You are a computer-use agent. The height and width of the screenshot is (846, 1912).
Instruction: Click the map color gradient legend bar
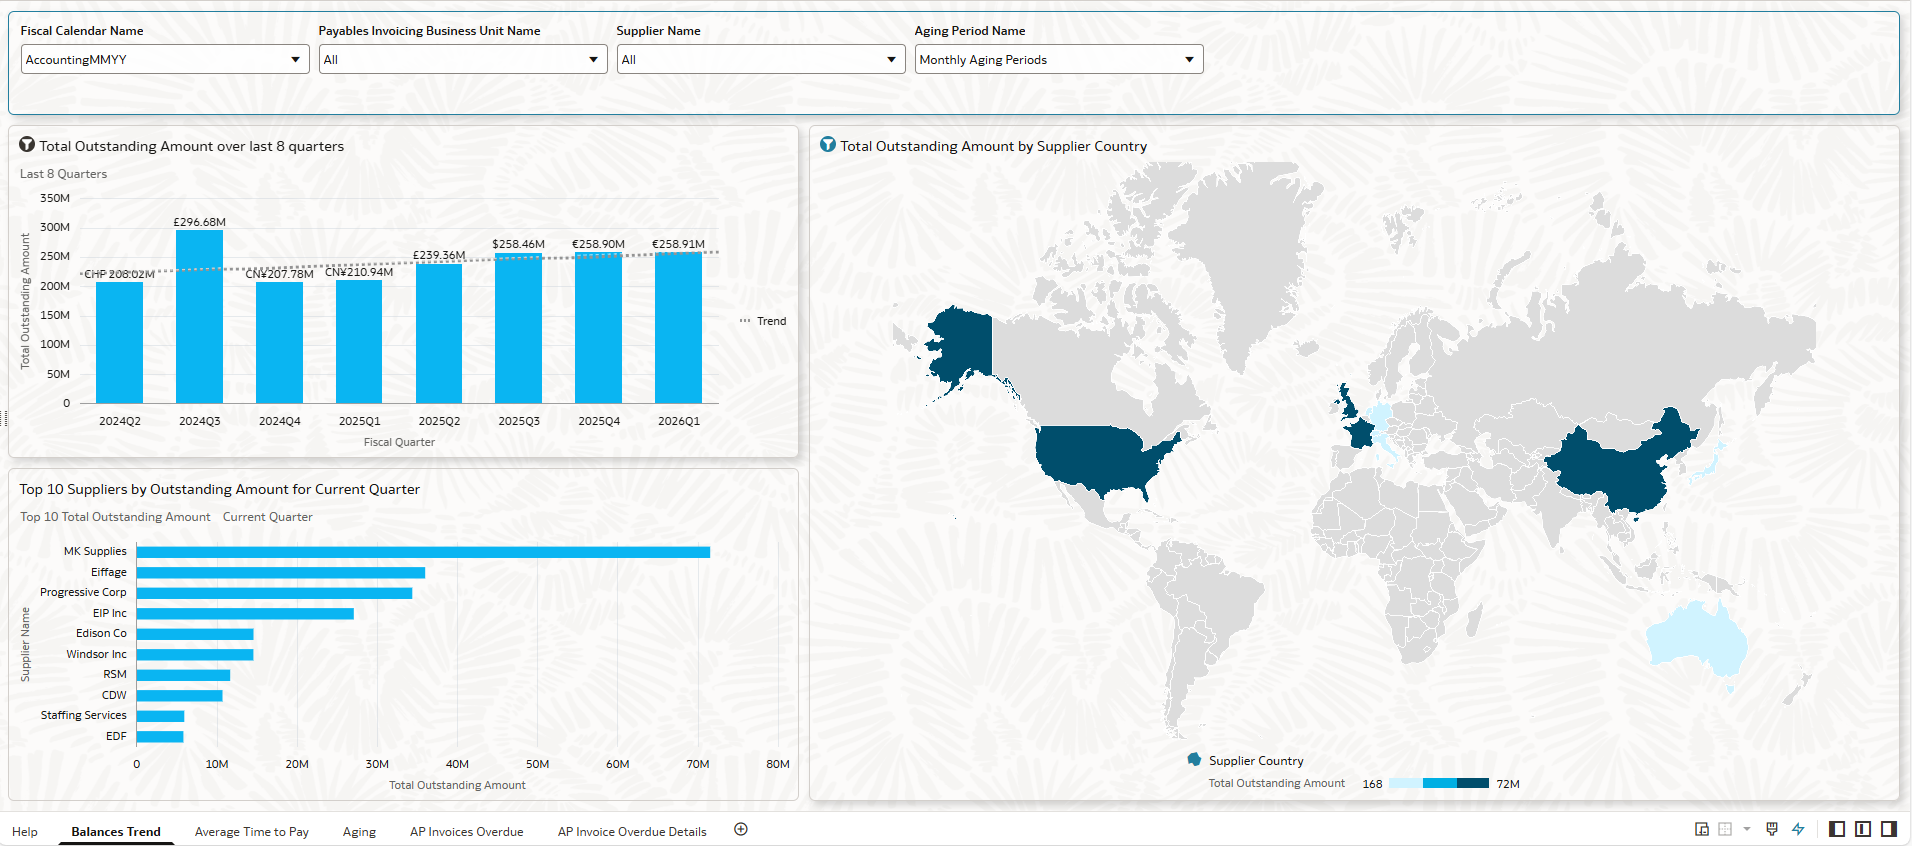pos(1439,783)
